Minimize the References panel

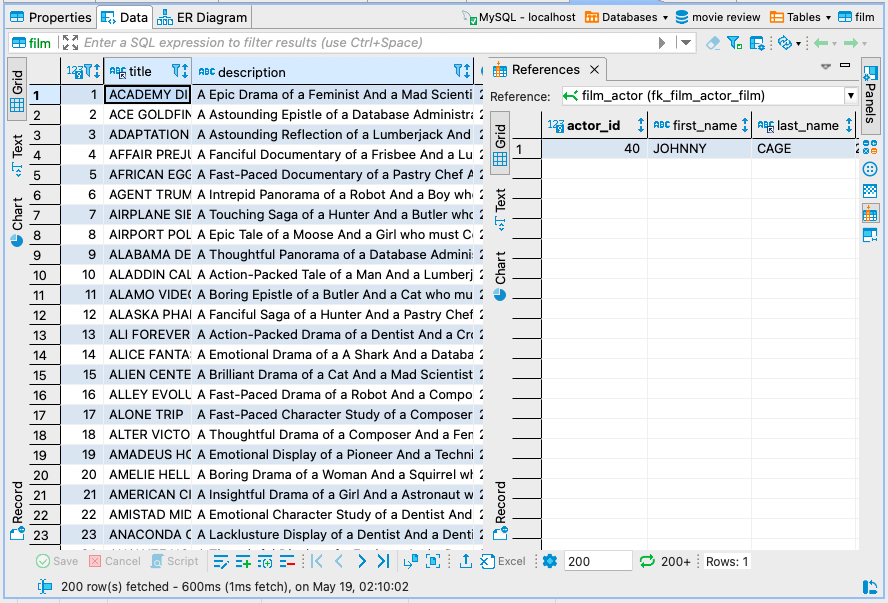click(x=845, y=66)
